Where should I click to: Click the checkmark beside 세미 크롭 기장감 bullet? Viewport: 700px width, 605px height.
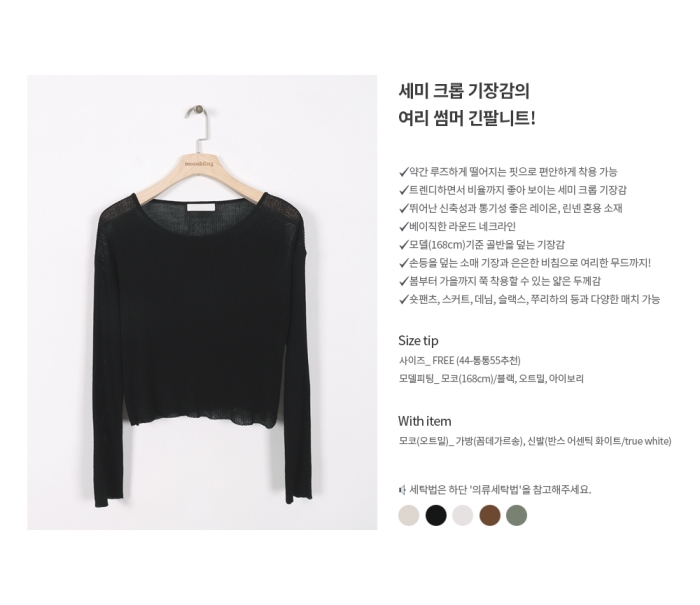[x=404, y=190]
